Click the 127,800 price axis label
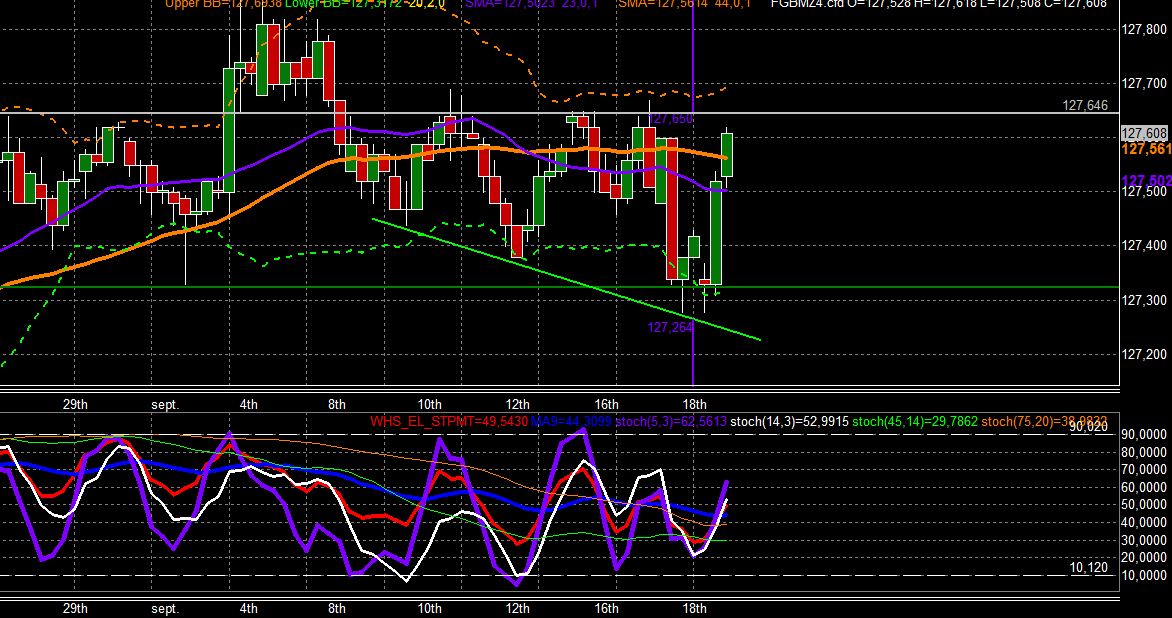The image size is (1172, 618). click(1145, 30)
